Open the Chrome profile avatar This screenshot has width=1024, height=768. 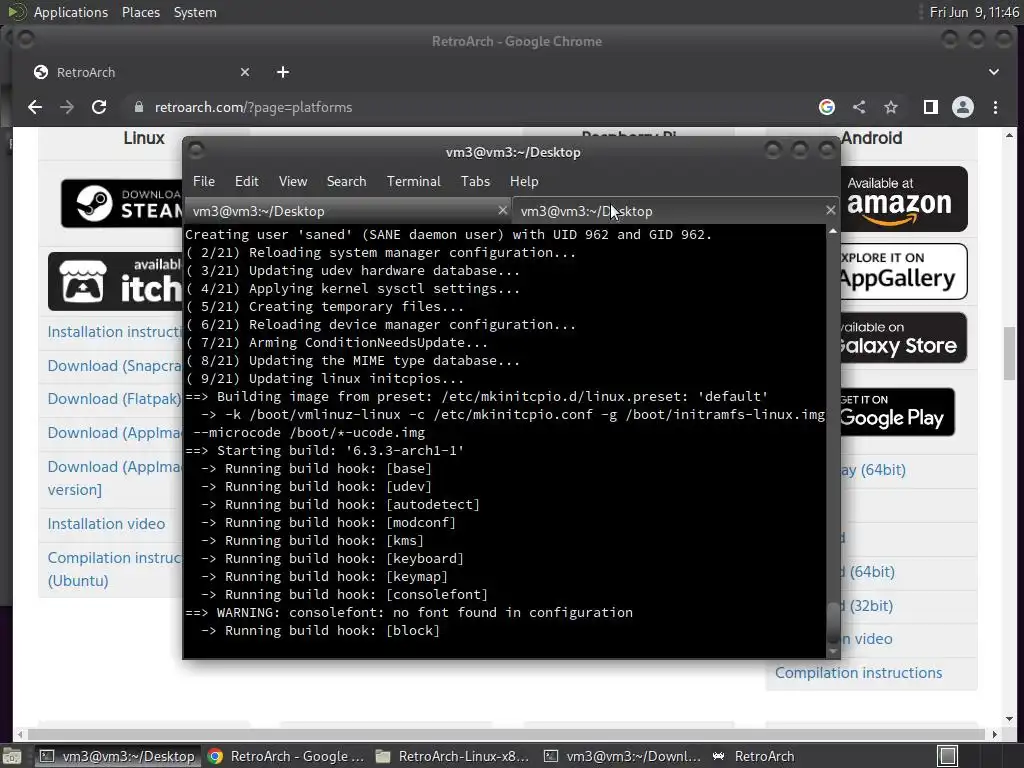(x=963, y=107)
